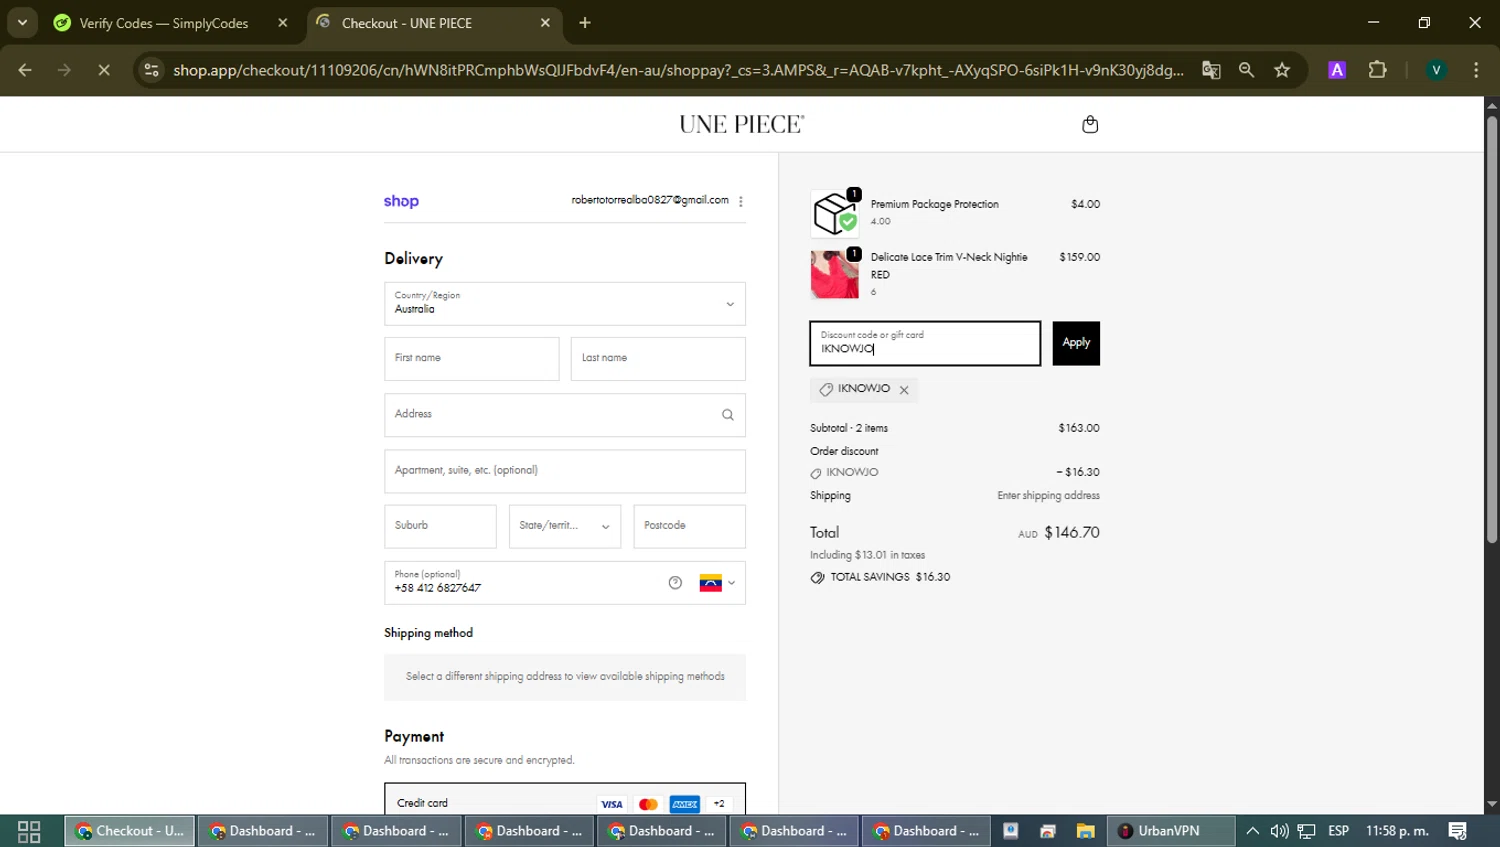The image size is (1500, 847).
Task: Expand the Country/Region dropdown
Action: [x=565, y=304]
